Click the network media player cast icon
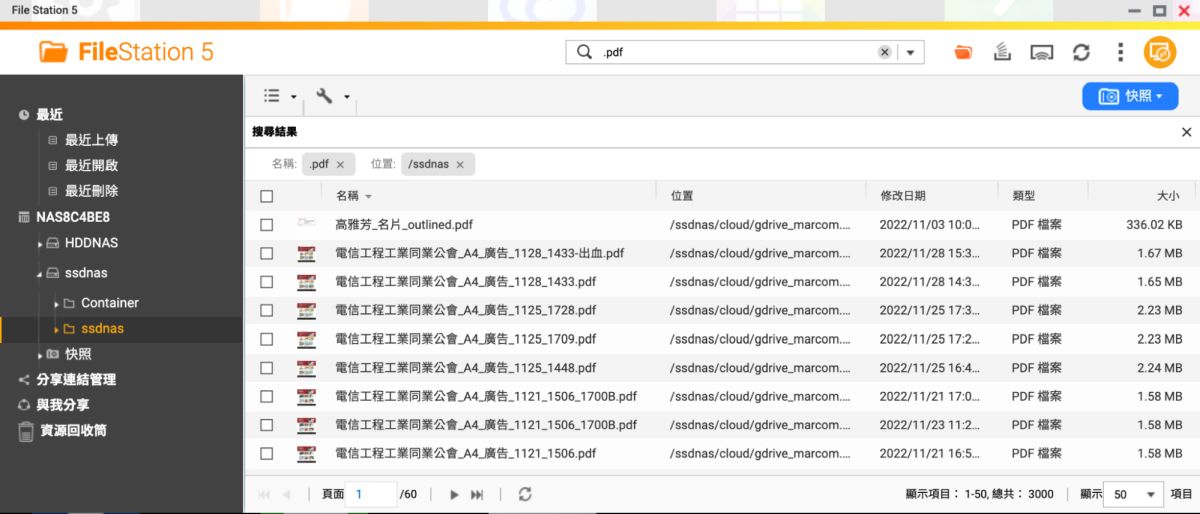Viewport: 1200px width, 514px height. 1042,52
